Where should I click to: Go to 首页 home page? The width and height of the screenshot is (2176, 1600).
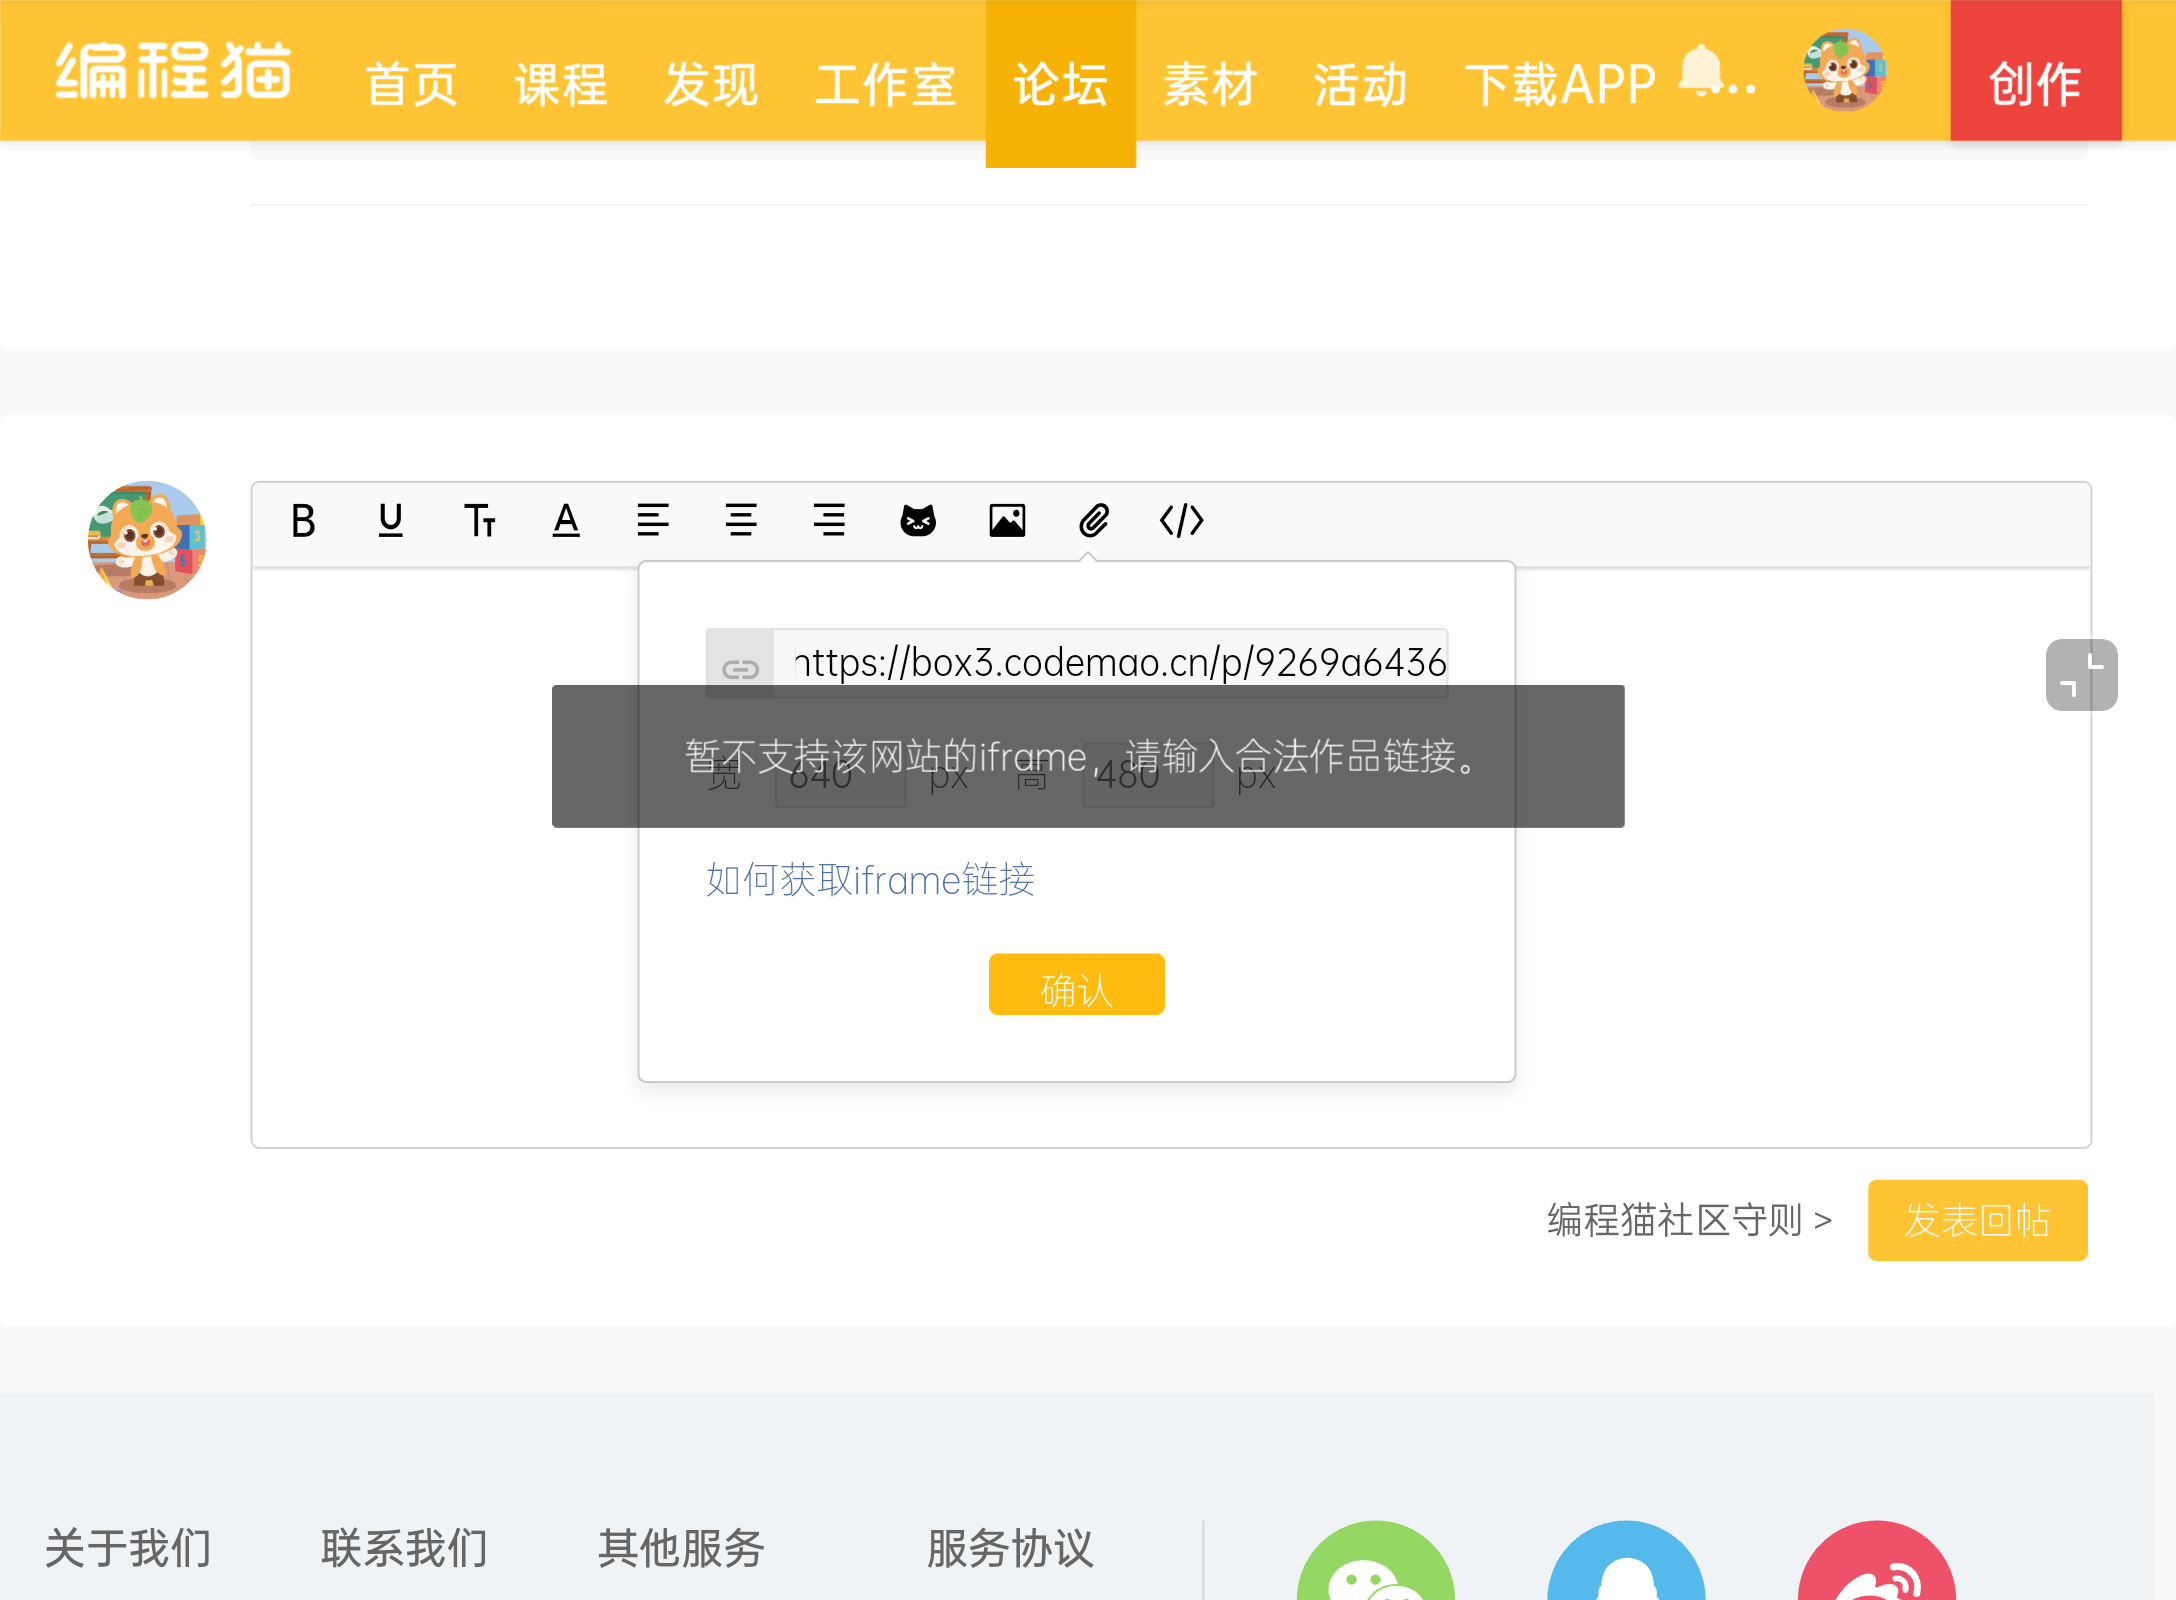(411, 84)
